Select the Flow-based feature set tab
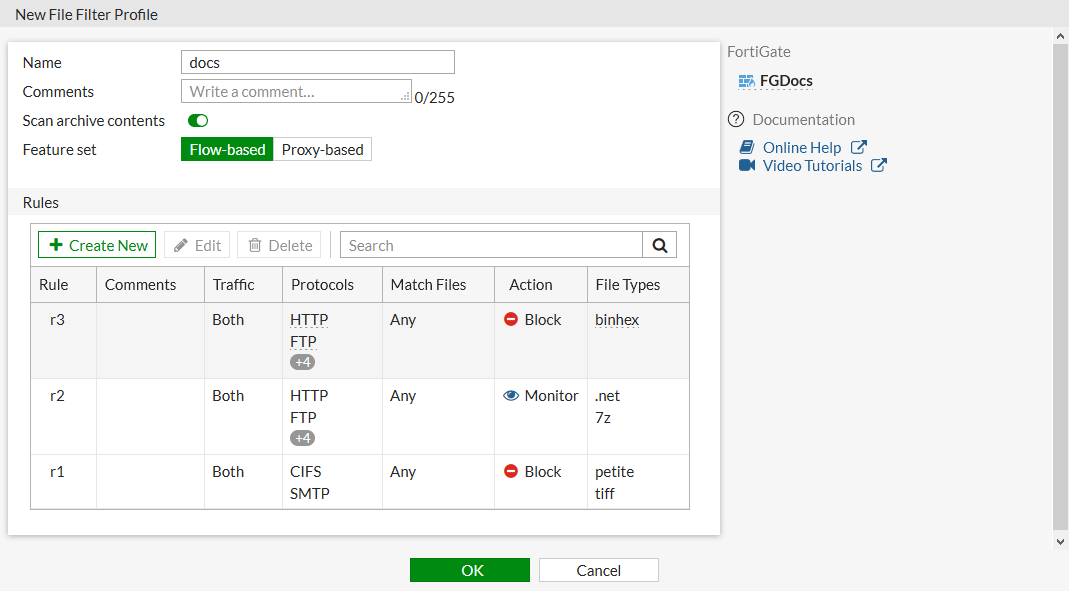 click(x=227, y=148)
